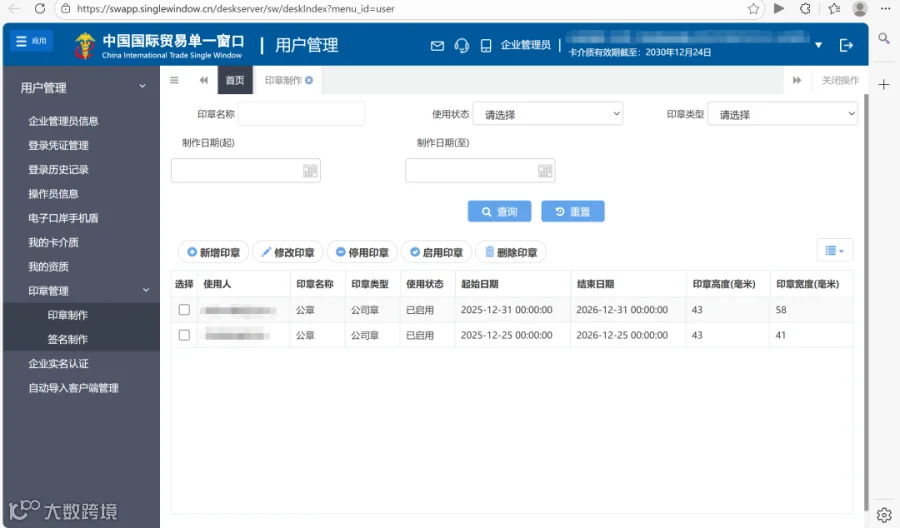Screen dimensions: 900x528
Task: Open 我的资质 in sidebar
Action: tap(48, 266)
